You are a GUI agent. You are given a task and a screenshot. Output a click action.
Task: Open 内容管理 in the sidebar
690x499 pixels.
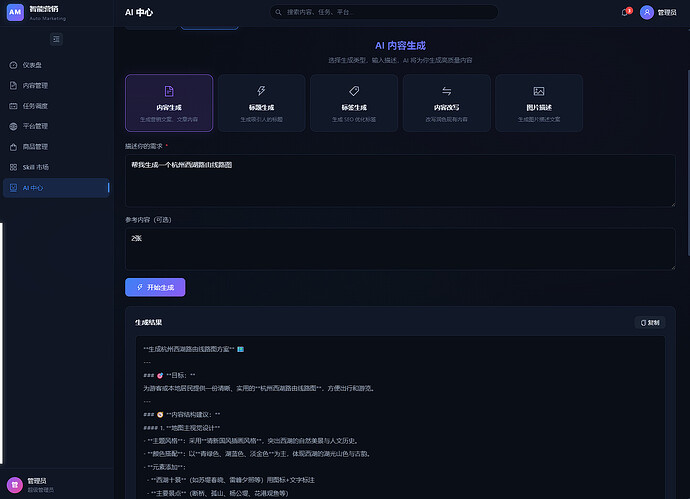pos(56,85)
